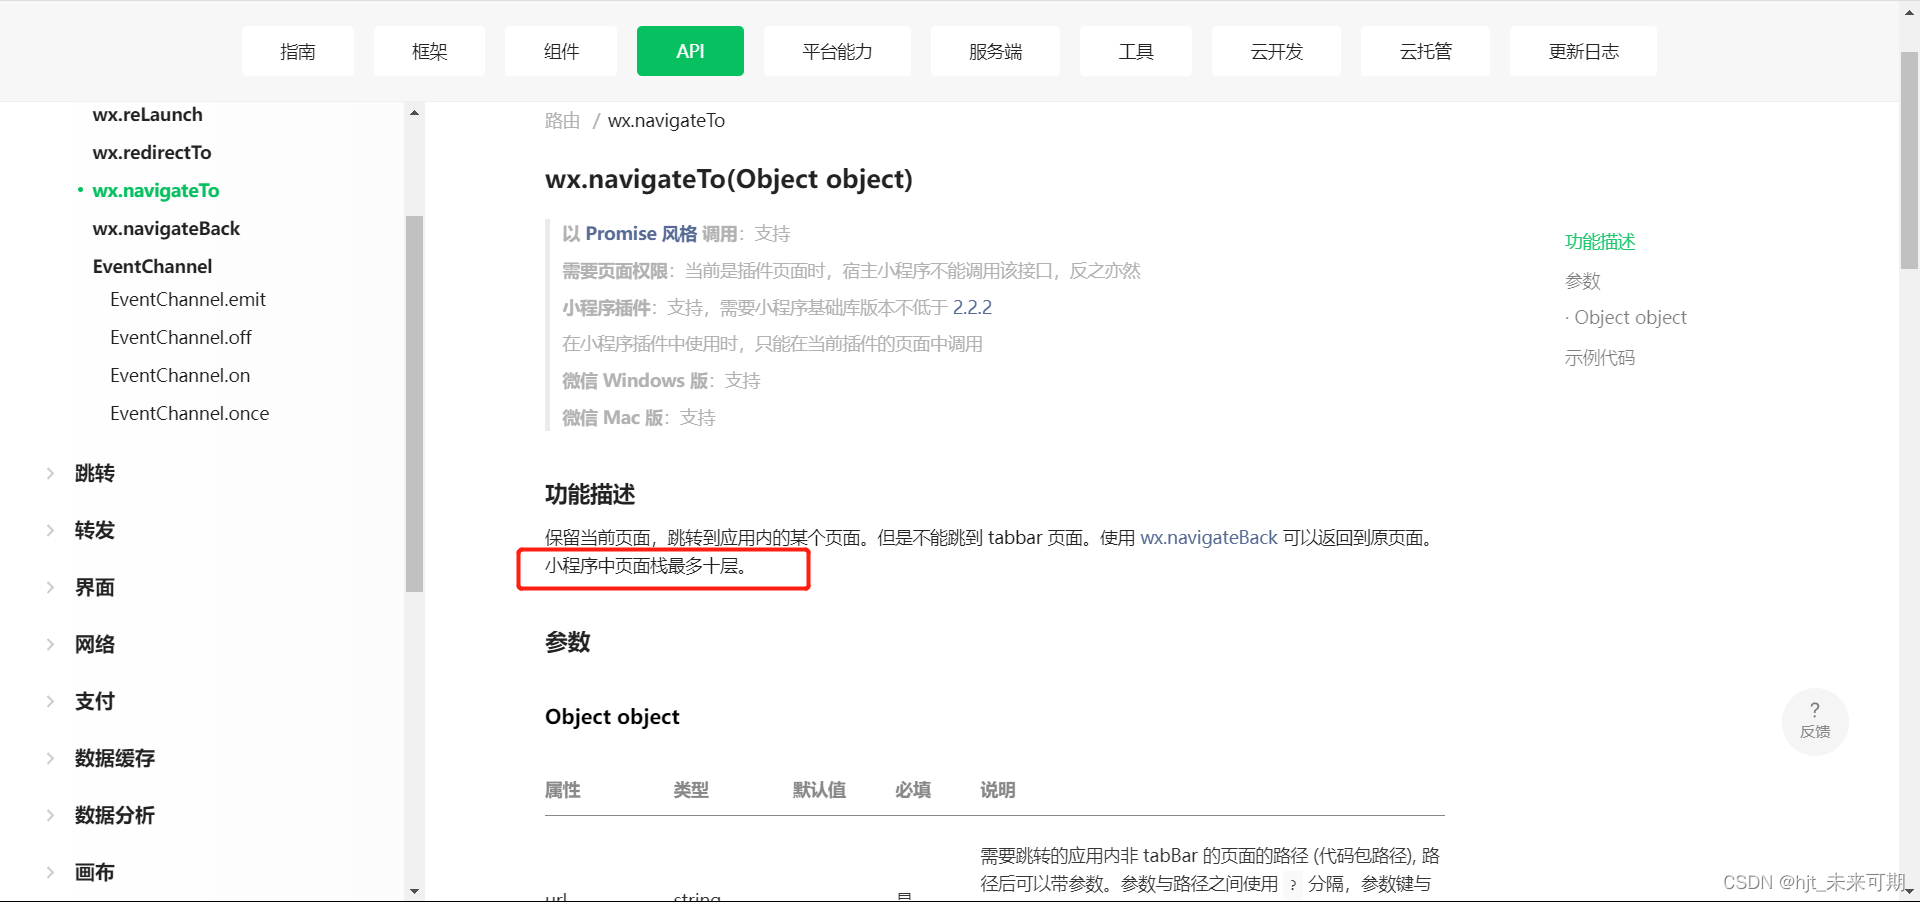Jump to 示例代码 via right outline

pyautogui.click(x=1599, y=357)
